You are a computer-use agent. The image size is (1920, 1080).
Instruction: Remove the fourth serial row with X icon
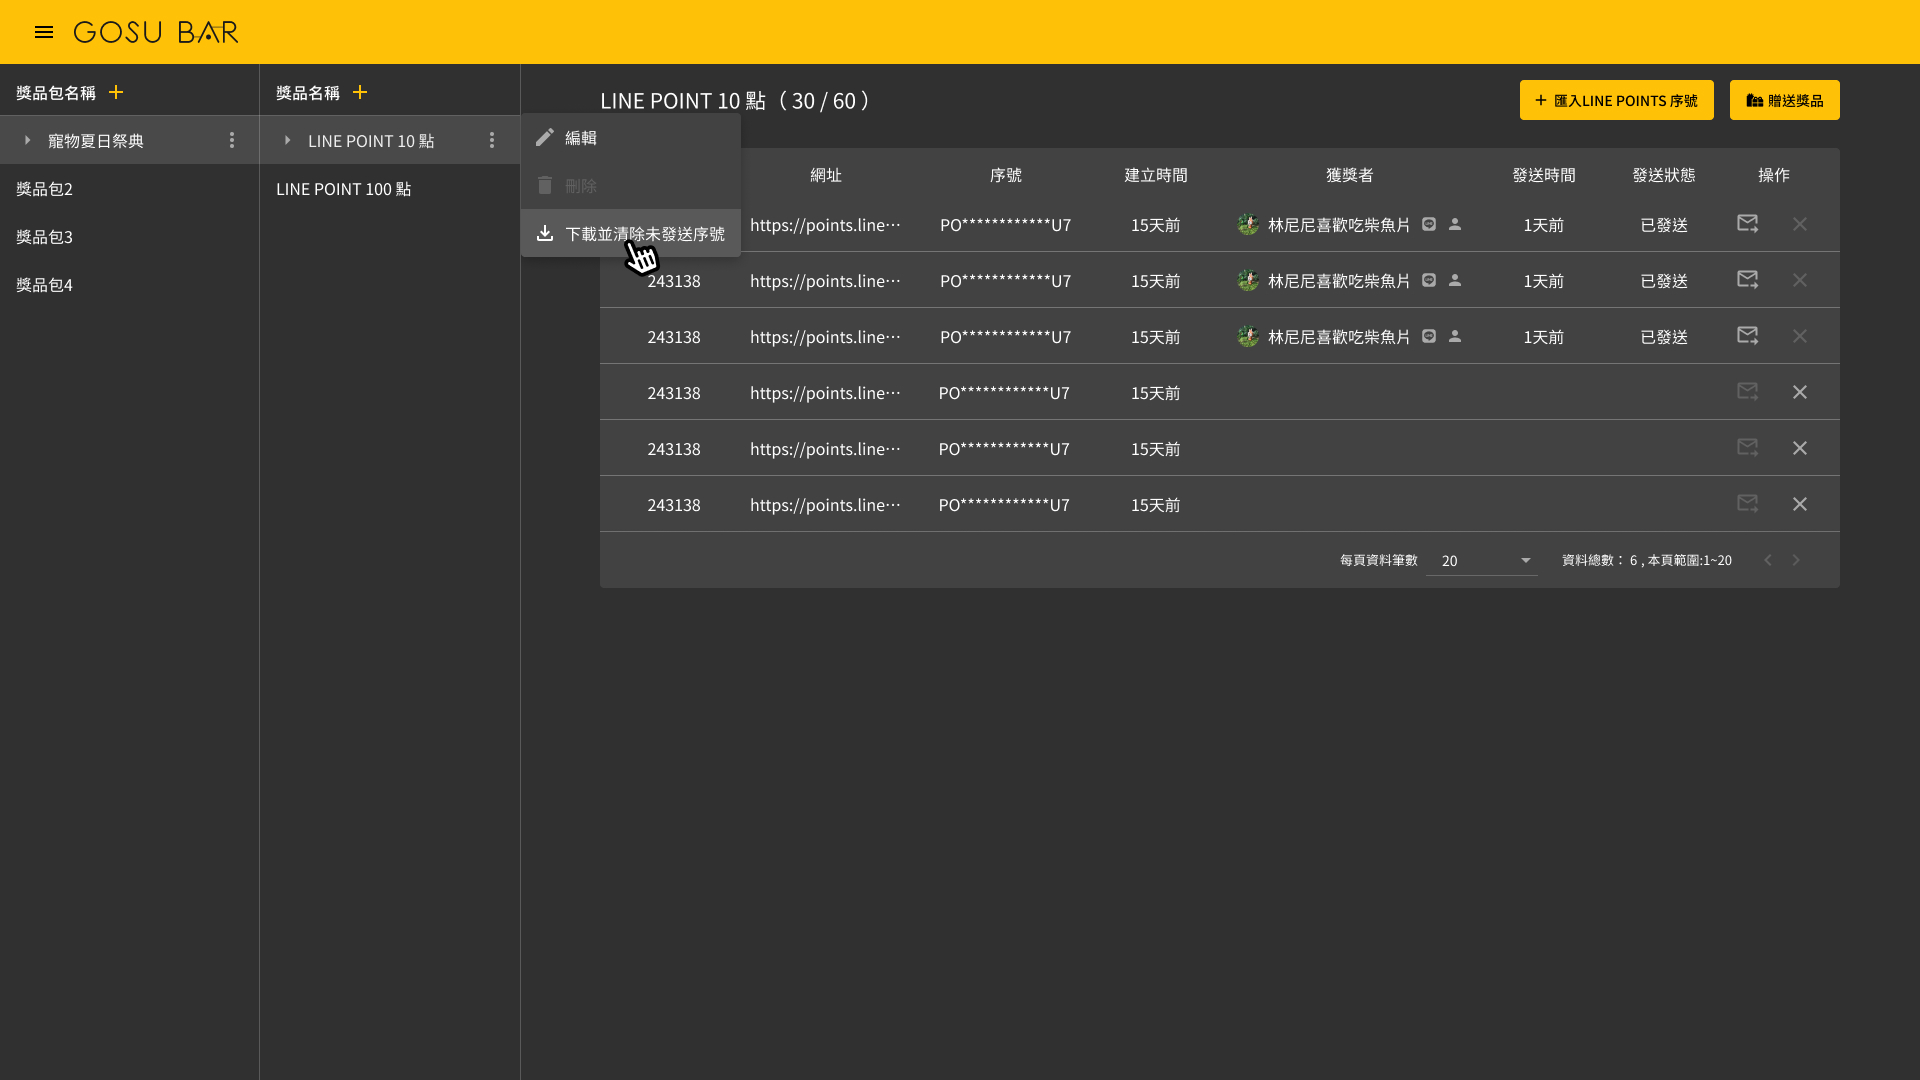click(1800, 392)
